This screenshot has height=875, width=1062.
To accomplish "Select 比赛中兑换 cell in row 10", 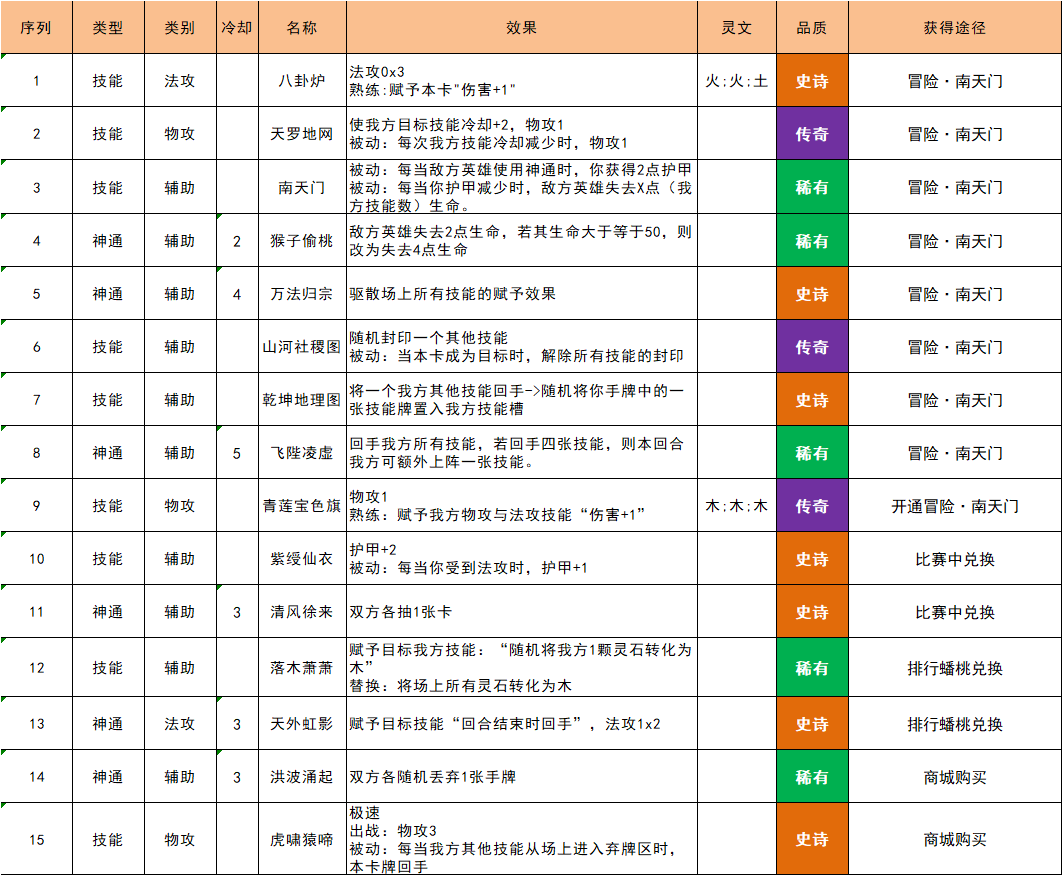I will coord(955,559).
